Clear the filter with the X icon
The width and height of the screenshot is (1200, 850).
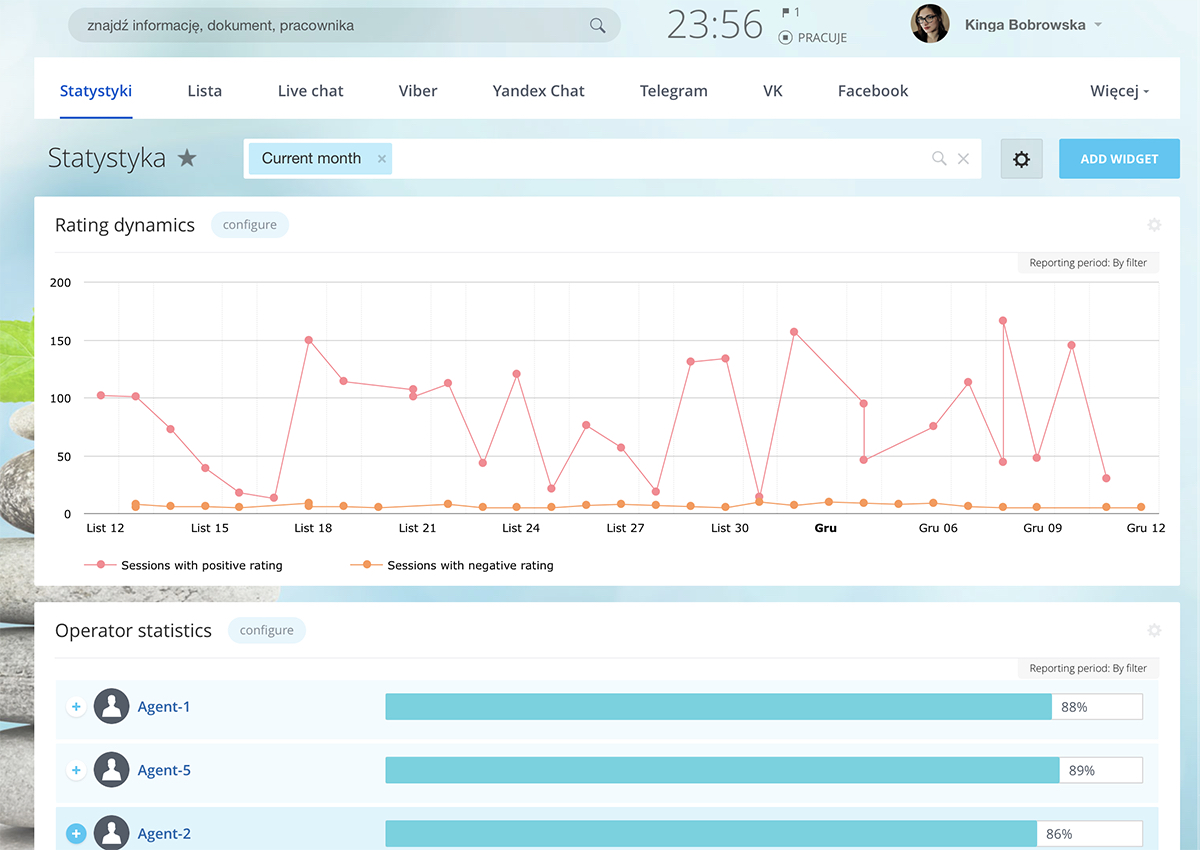(963, 158)
